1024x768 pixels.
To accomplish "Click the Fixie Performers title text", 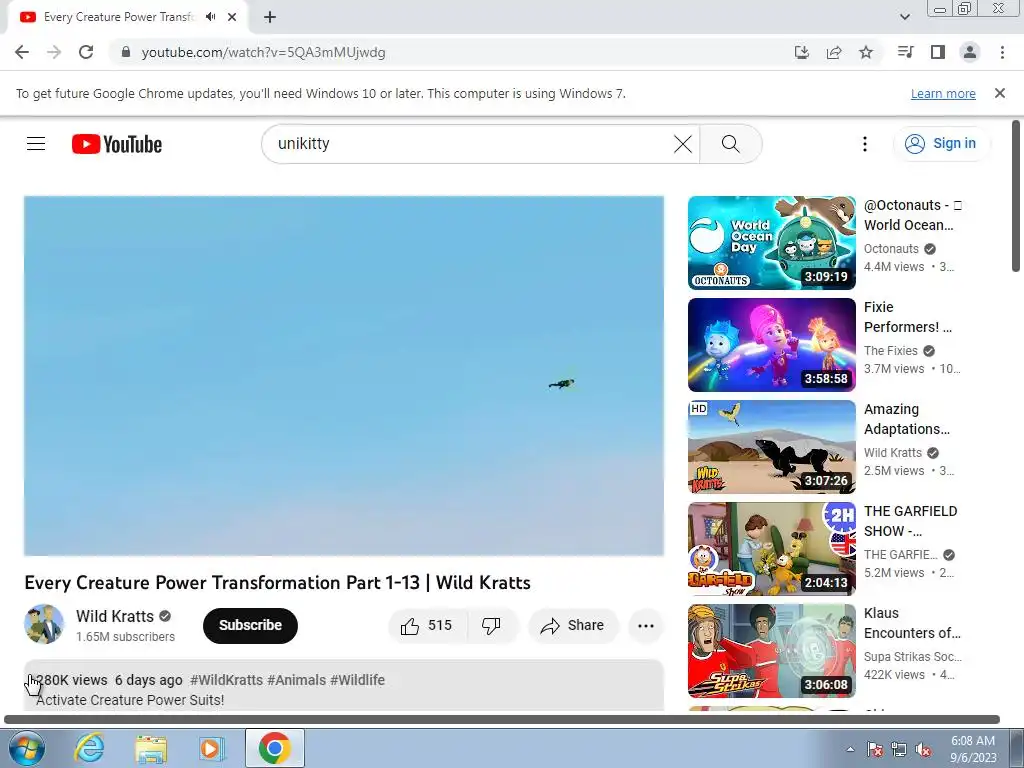I will point(908,317).
